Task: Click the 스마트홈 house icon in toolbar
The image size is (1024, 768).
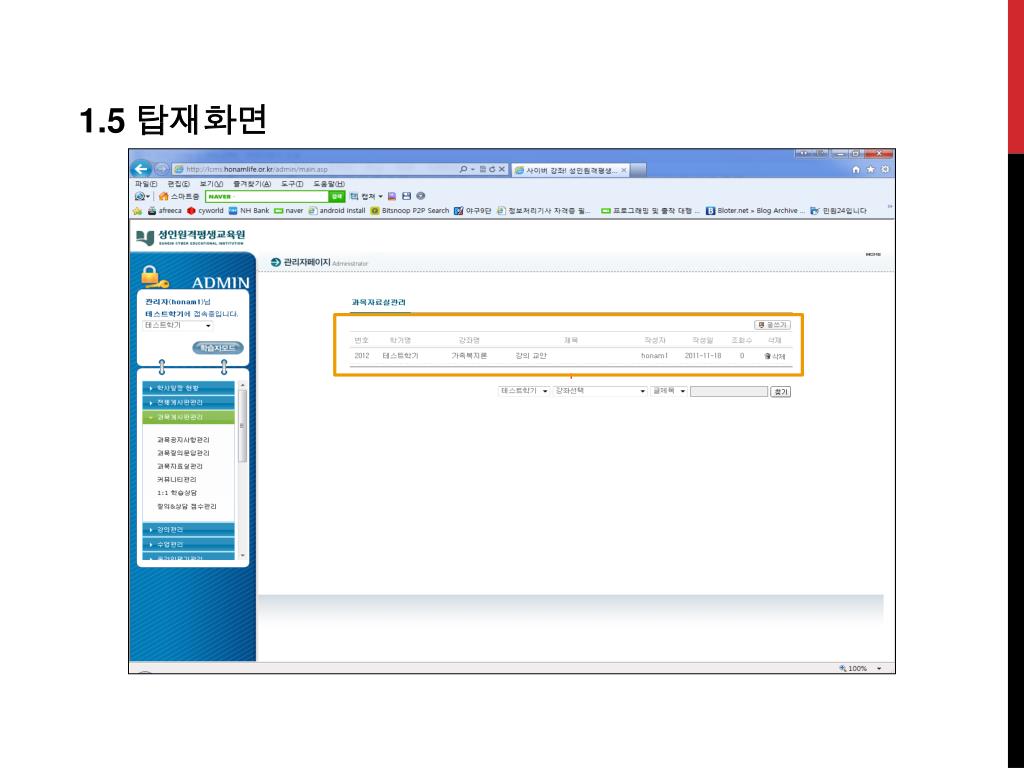Action: [163, 197]
